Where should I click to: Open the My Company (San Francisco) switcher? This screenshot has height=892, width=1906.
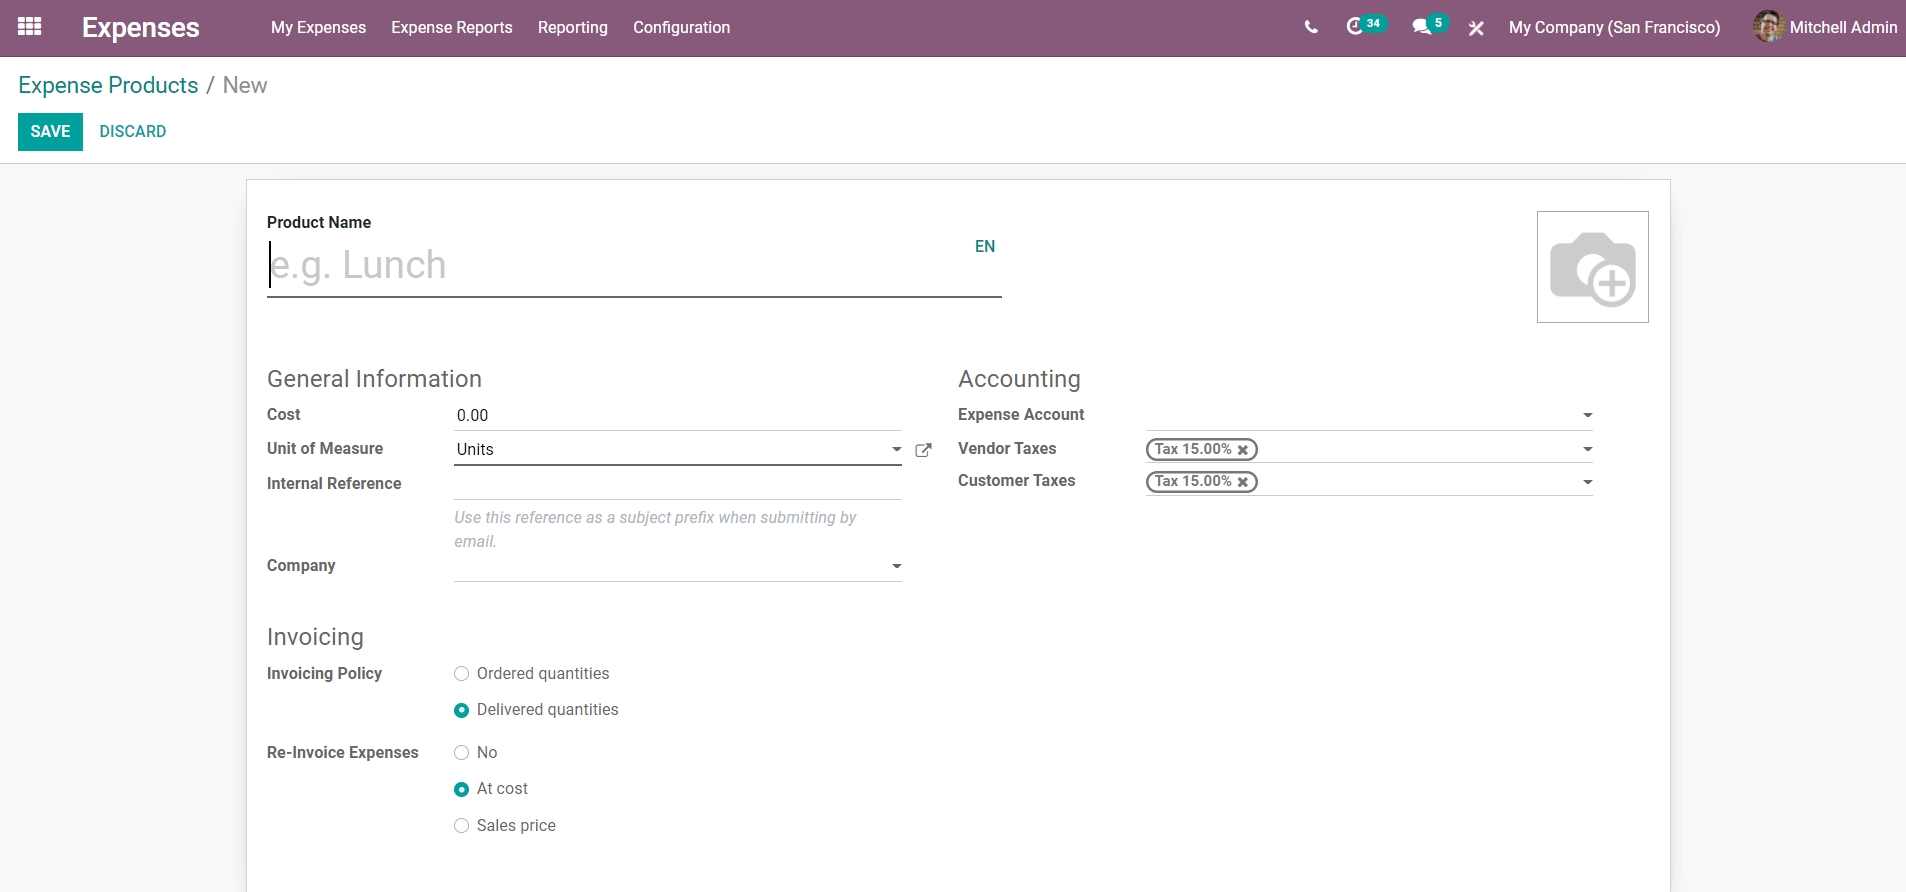[1614, 27]
